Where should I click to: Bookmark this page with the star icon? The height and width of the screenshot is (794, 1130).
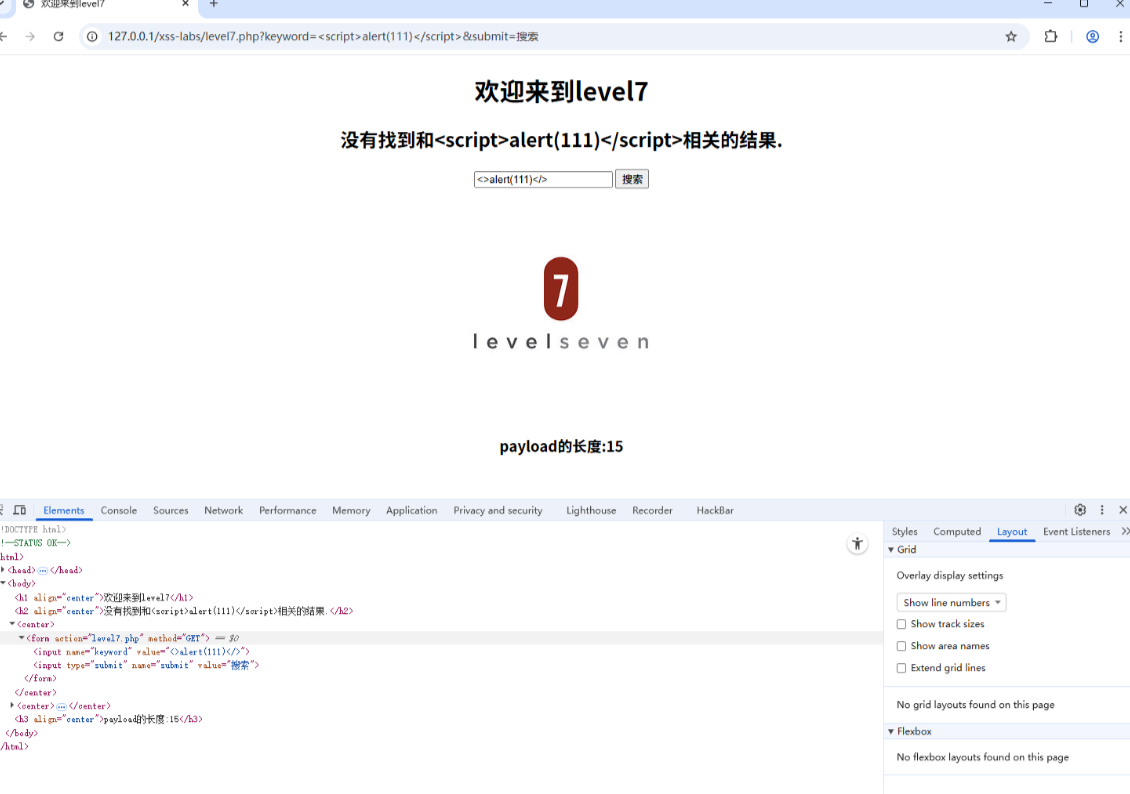[1011, 37]
